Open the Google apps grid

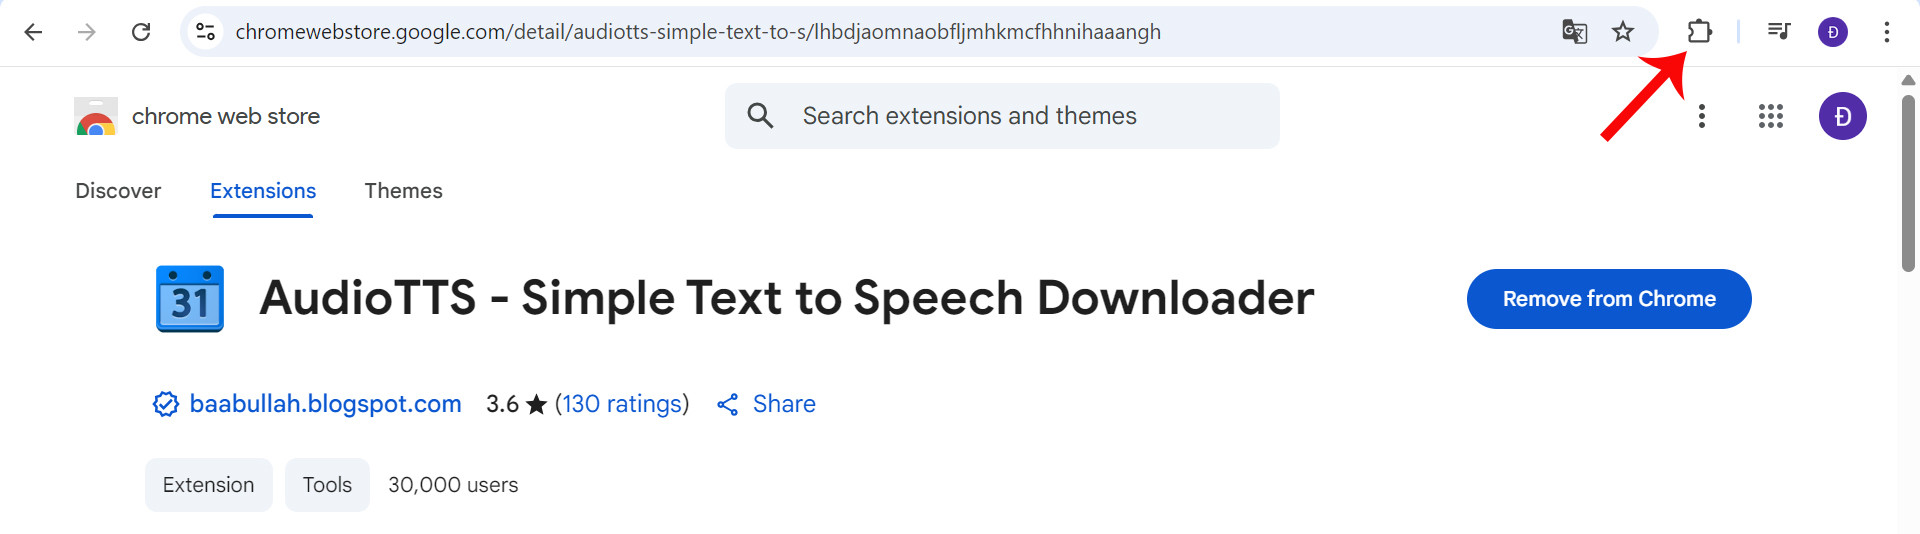pyautogui.click(x=1770, y=116)
